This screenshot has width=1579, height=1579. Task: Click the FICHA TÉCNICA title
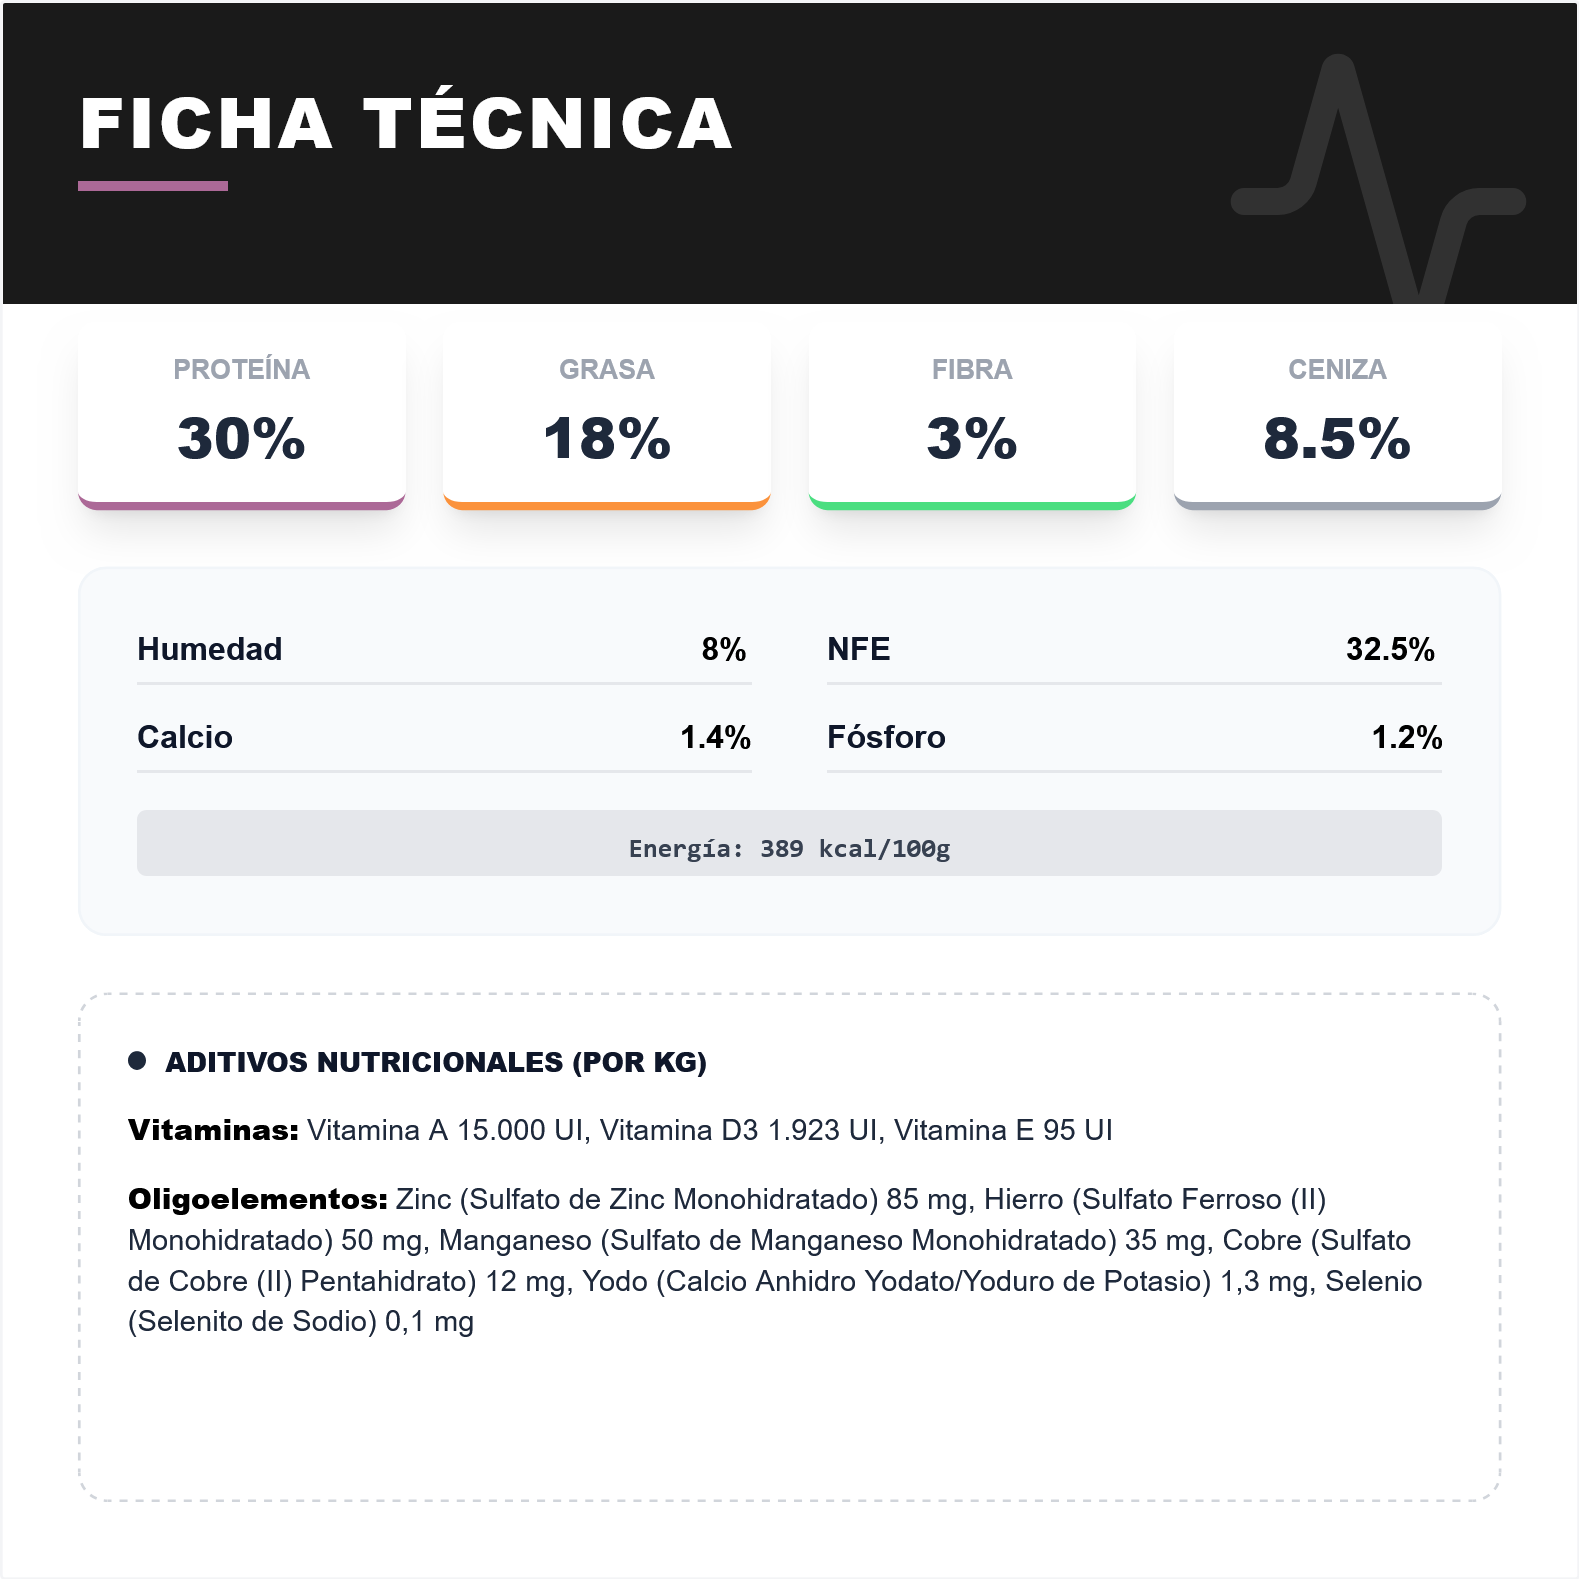406,124
